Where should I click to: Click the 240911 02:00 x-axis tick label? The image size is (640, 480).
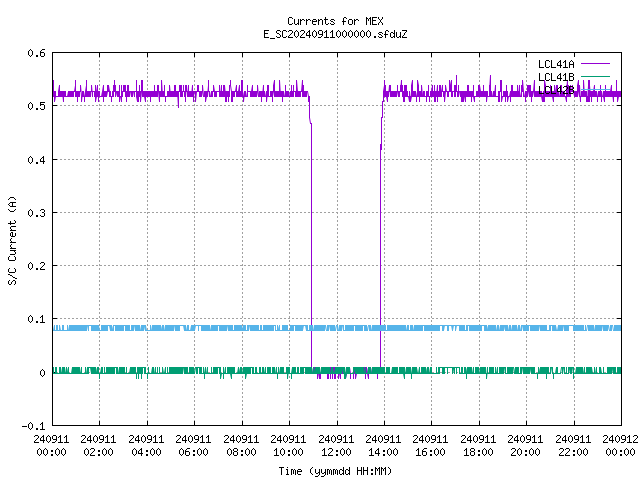click(98, 446)
